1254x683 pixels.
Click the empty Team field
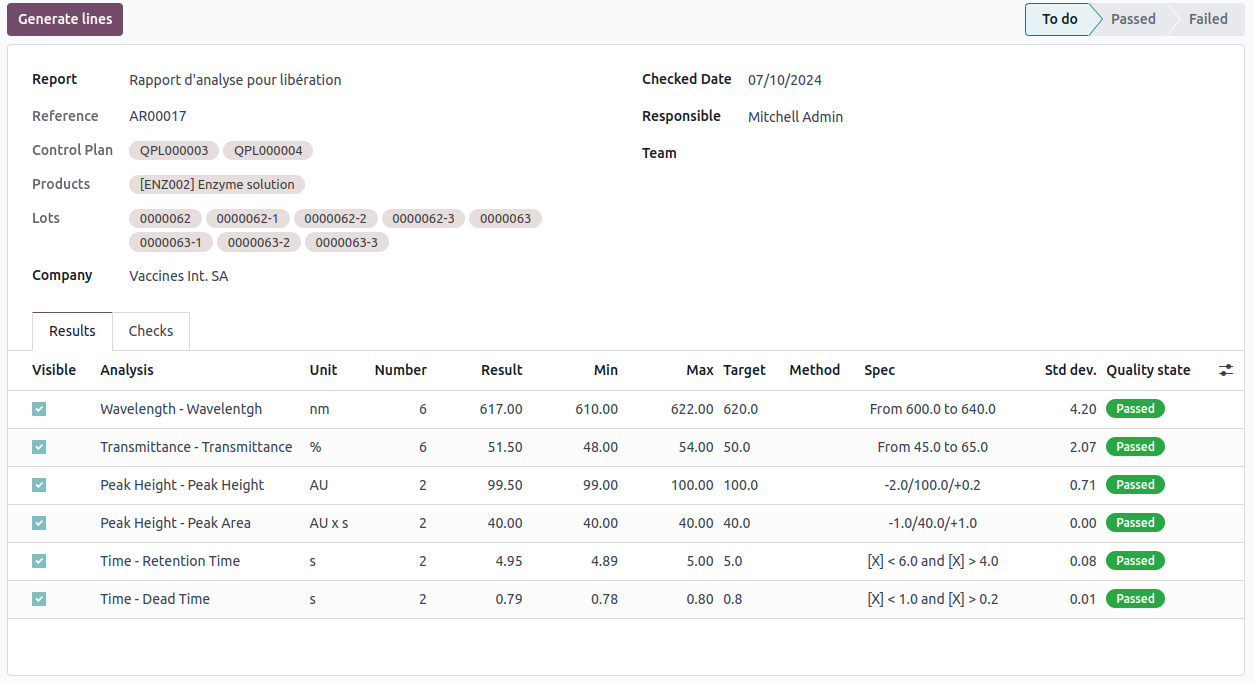coord(900,154)
